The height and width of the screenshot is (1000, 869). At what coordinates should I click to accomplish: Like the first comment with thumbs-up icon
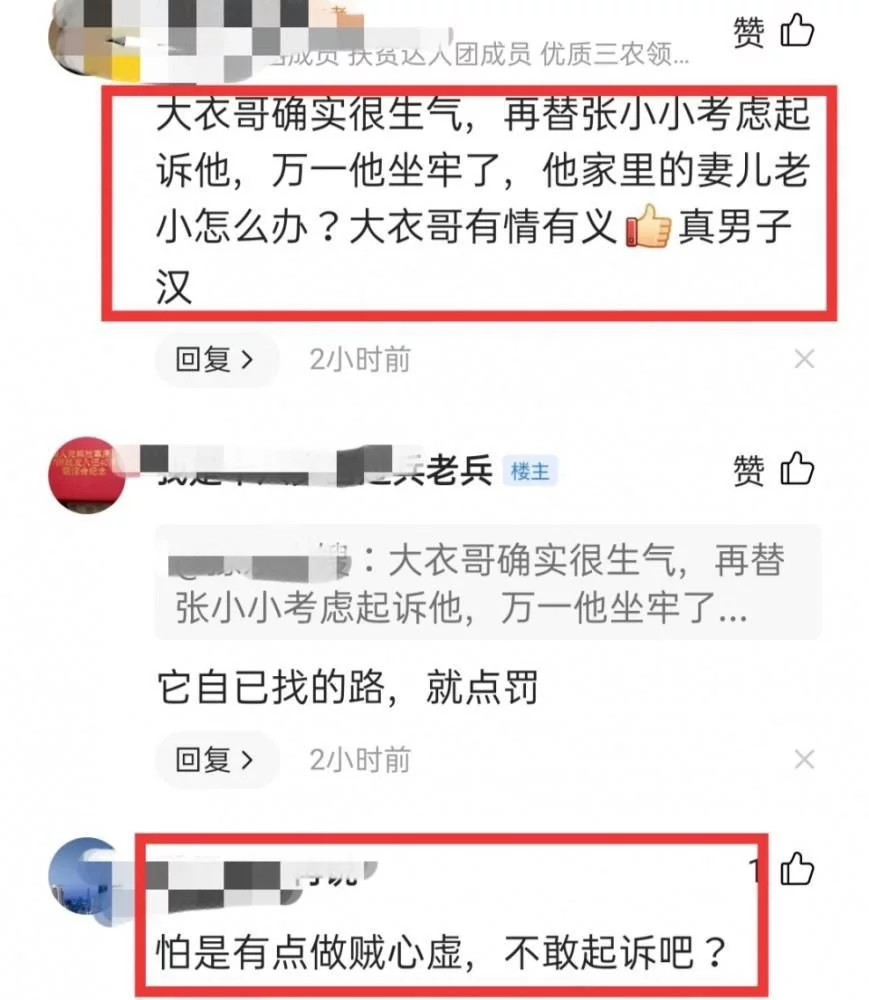[x=797, y=31]
